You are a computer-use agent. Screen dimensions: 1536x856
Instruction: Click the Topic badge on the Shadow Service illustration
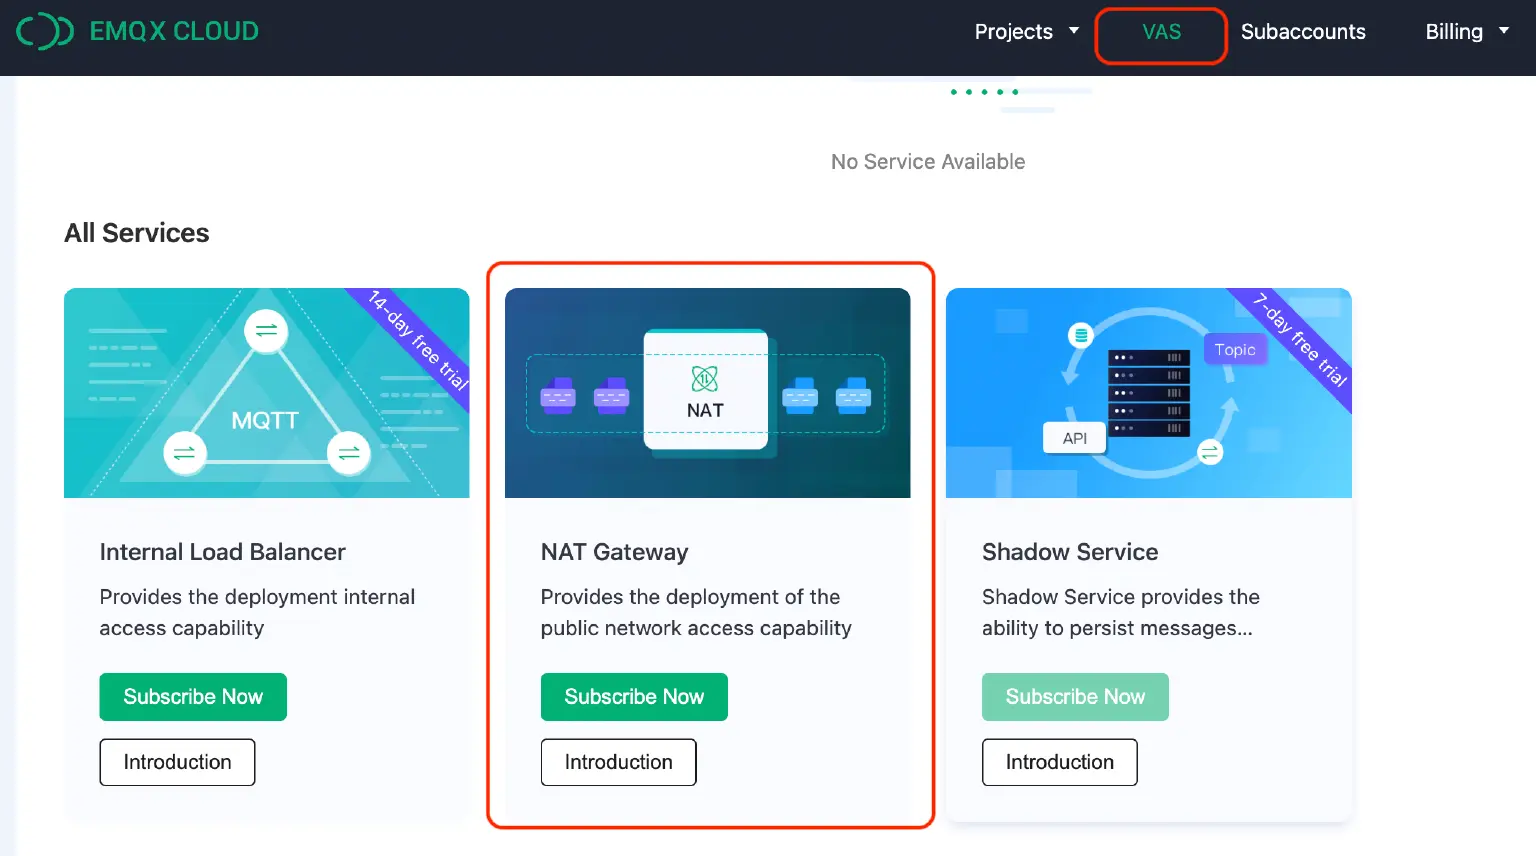[1236, 349]
